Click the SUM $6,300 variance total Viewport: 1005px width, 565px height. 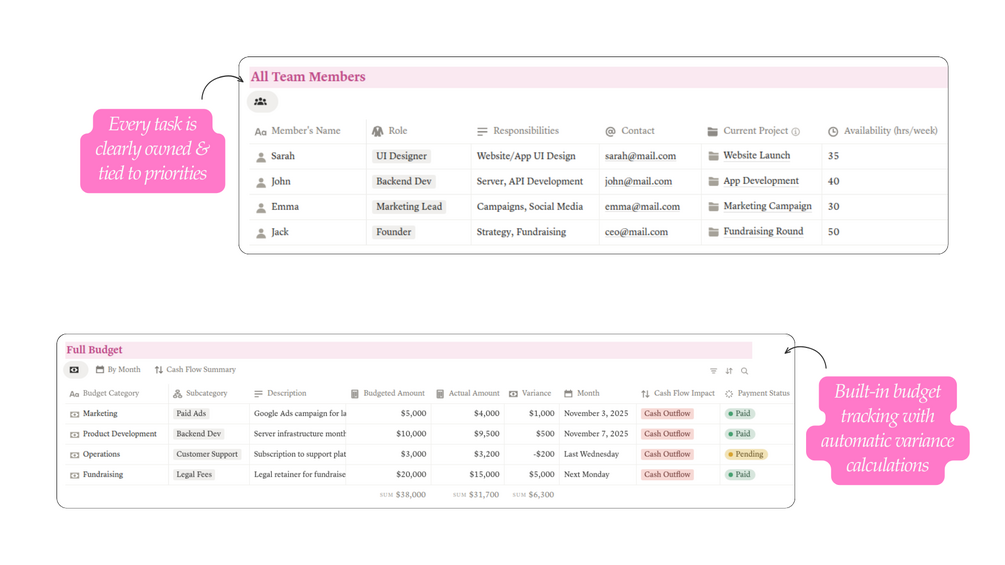click(x=533, y=495)
